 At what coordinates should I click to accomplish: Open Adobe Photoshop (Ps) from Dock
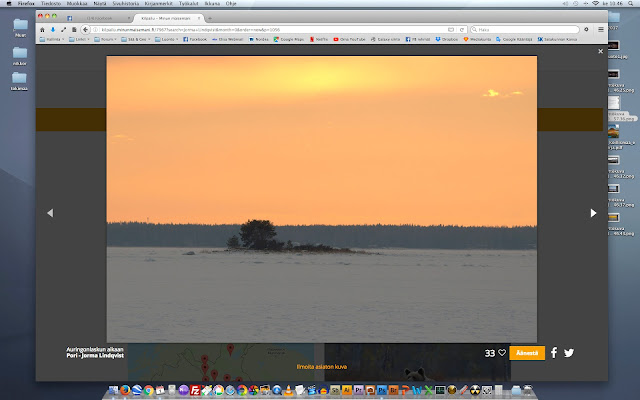pos(382,390)
